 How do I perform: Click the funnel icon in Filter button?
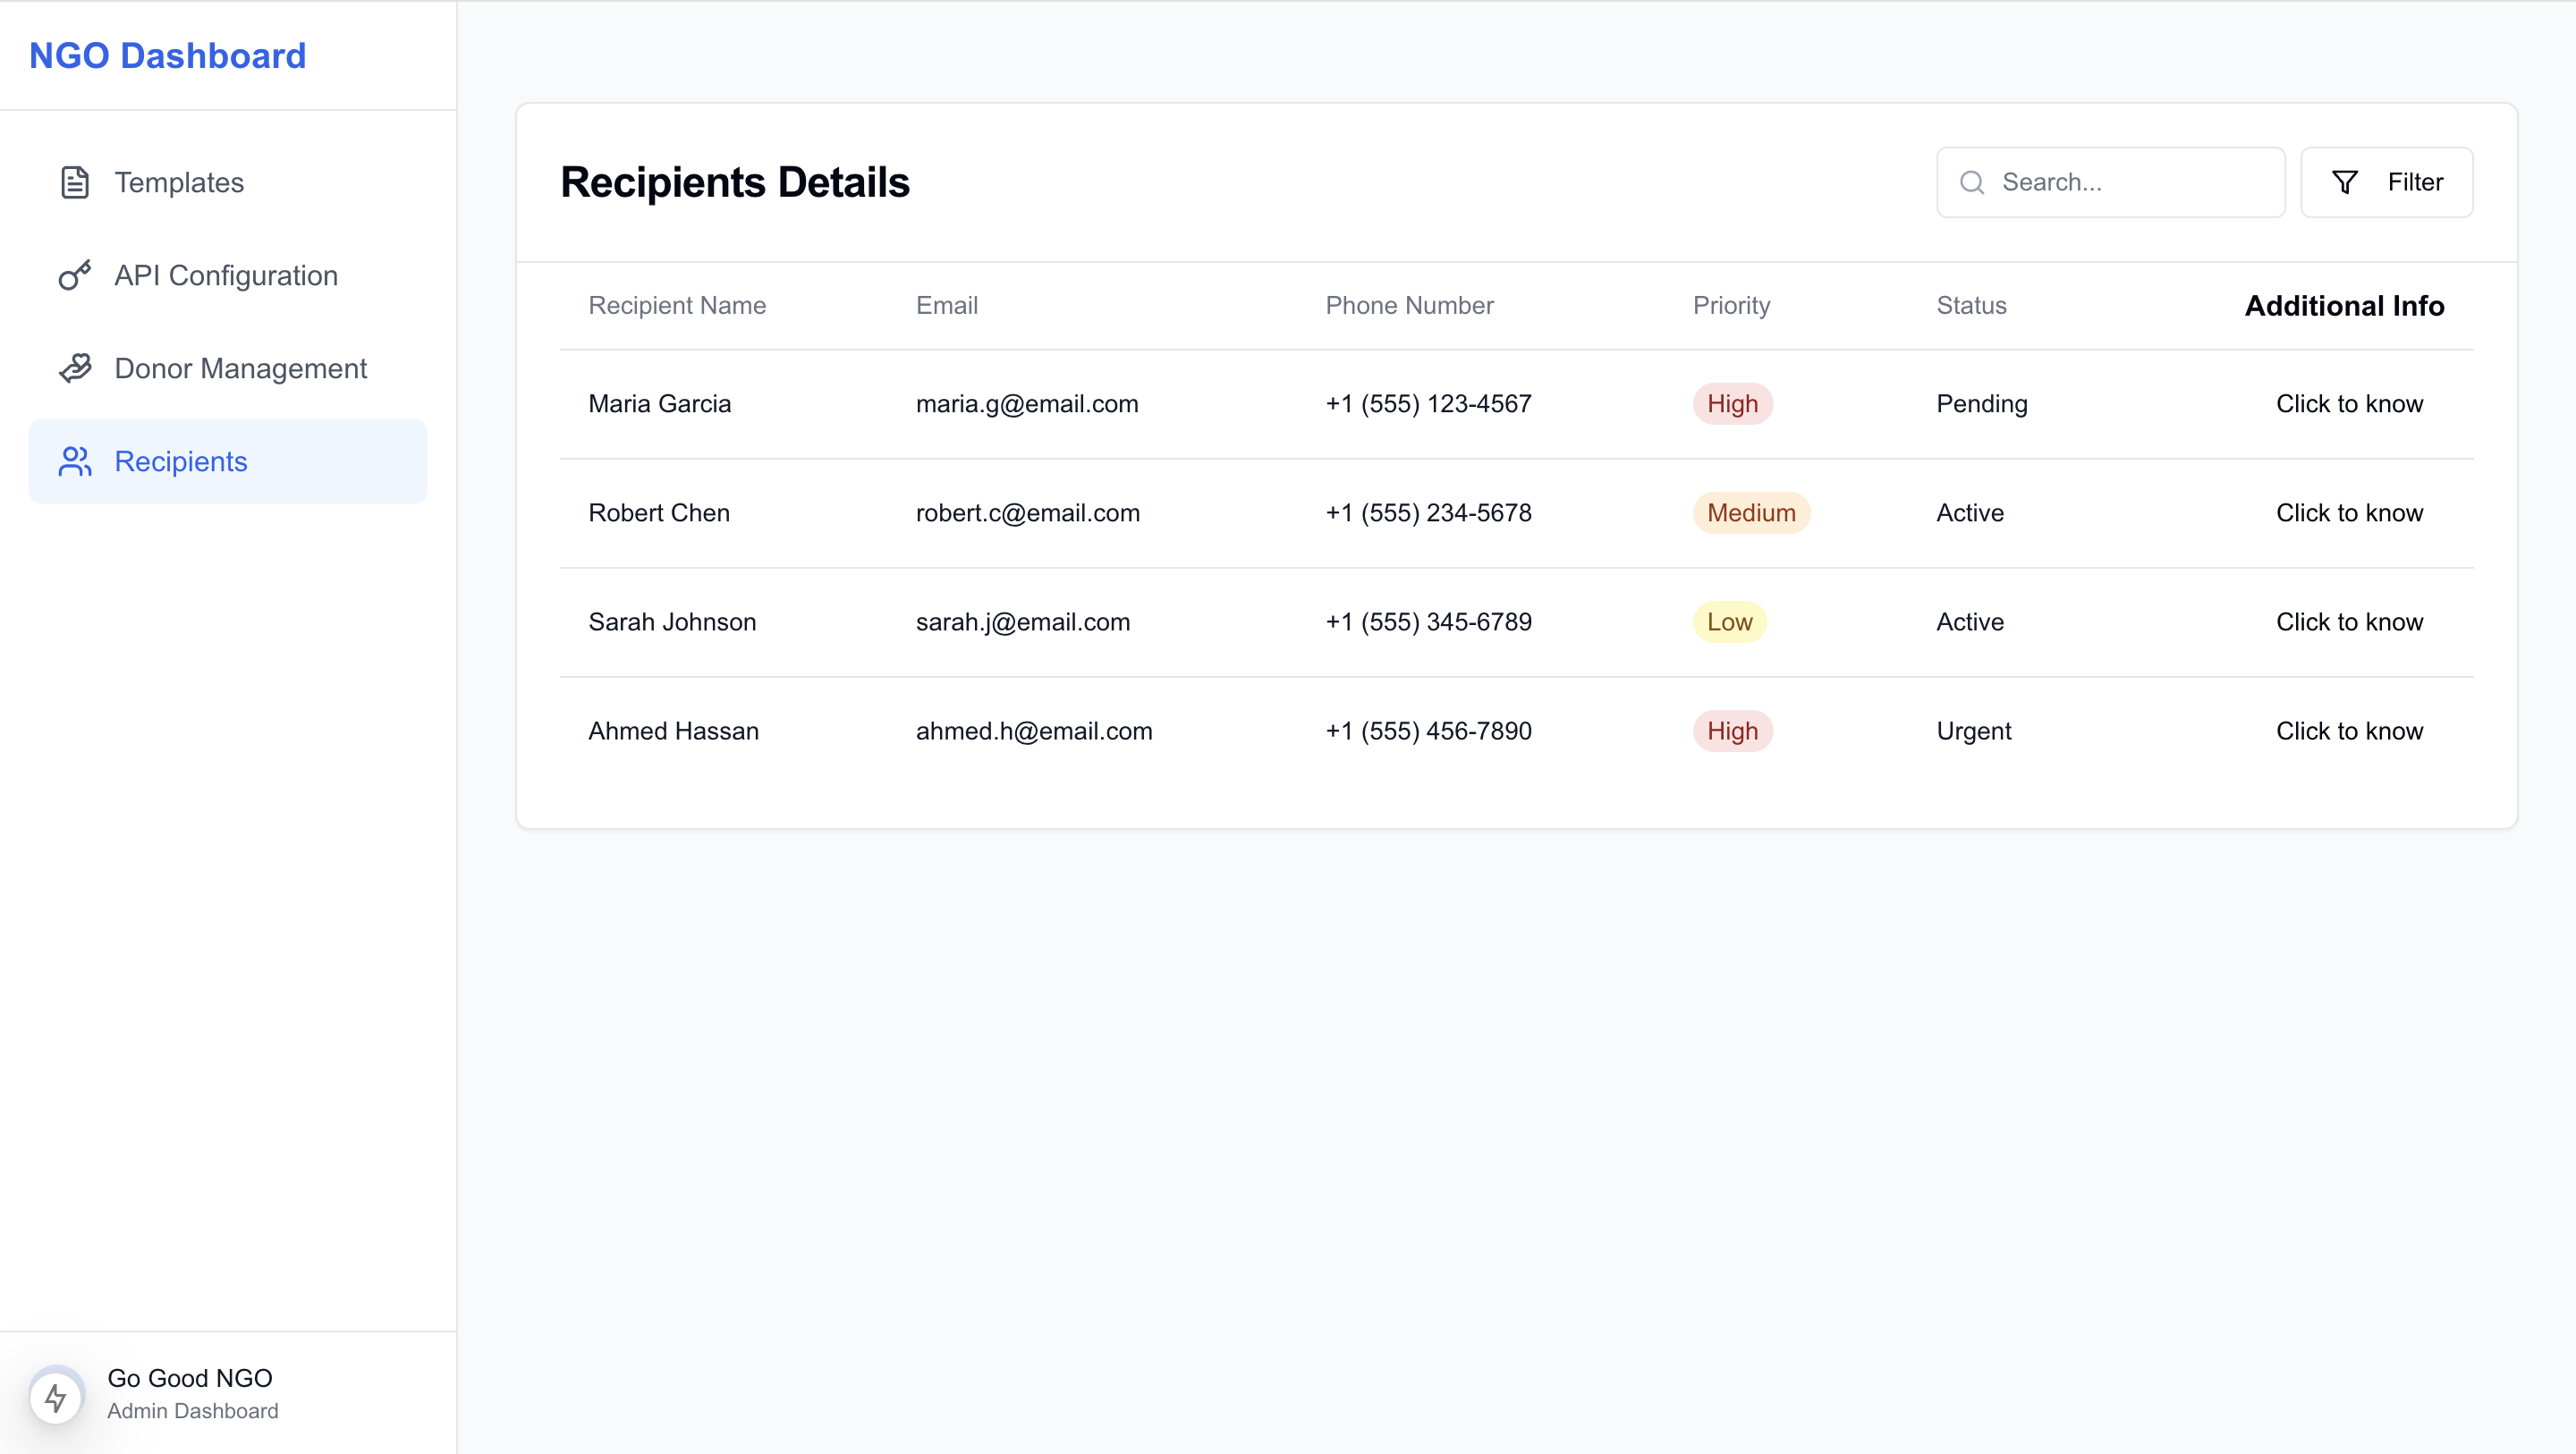(x=2344, y=182)
